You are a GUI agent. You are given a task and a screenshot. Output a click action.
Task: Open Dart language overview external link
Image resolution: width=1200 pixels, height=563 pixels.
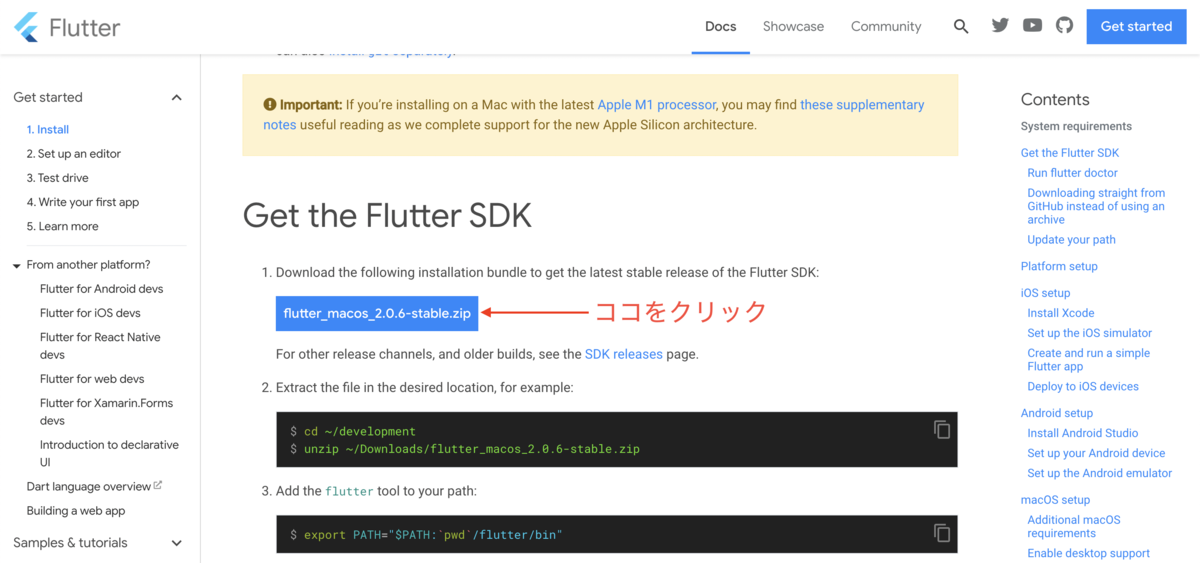(94, 487)
